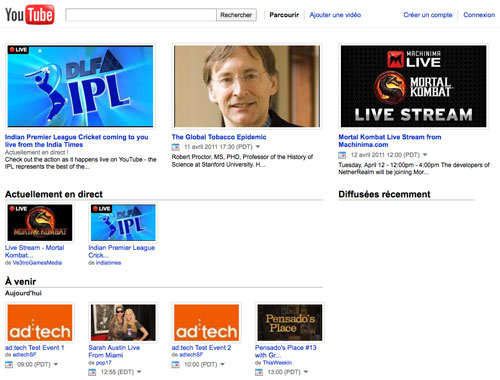Click calendar icon next to 13:00 (PDT)

click(x=259, y=372)
